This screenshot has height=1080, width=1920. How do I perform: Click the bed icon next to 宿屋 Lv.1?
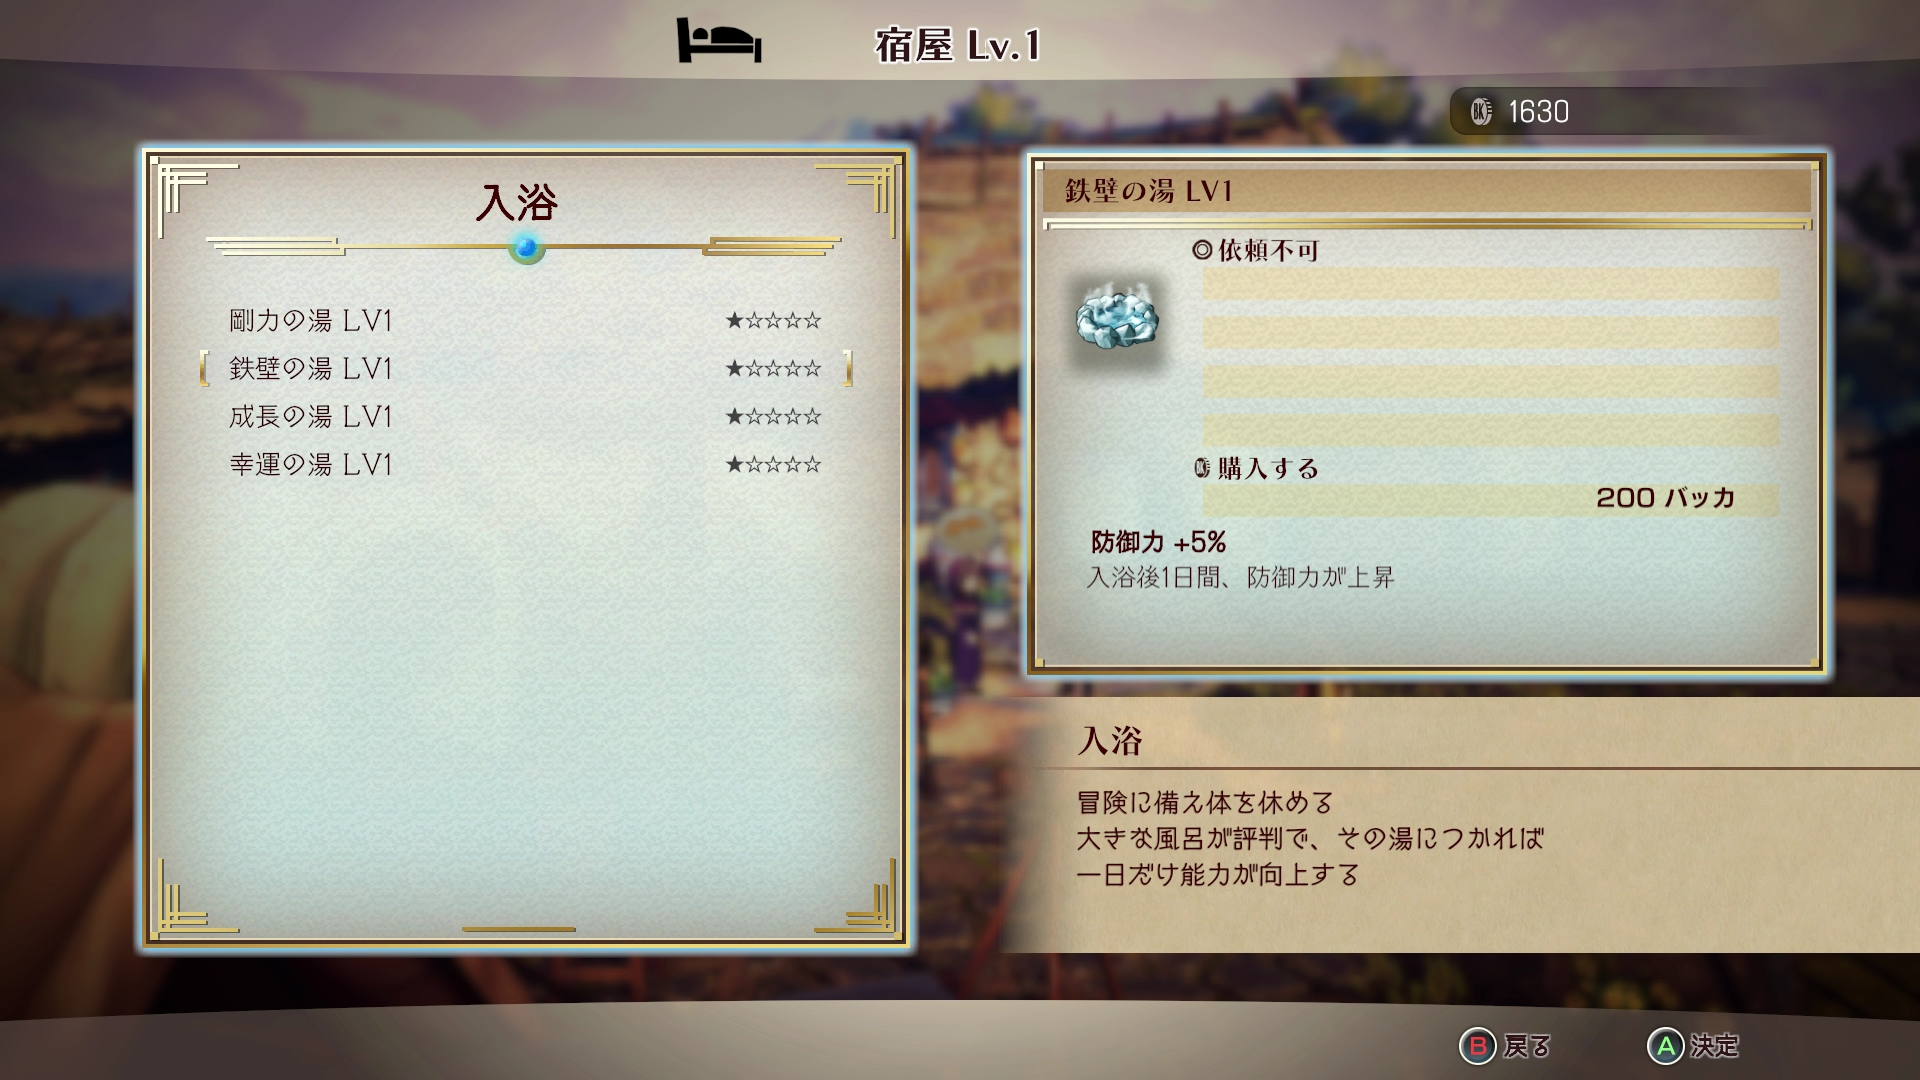click(719, 42)
